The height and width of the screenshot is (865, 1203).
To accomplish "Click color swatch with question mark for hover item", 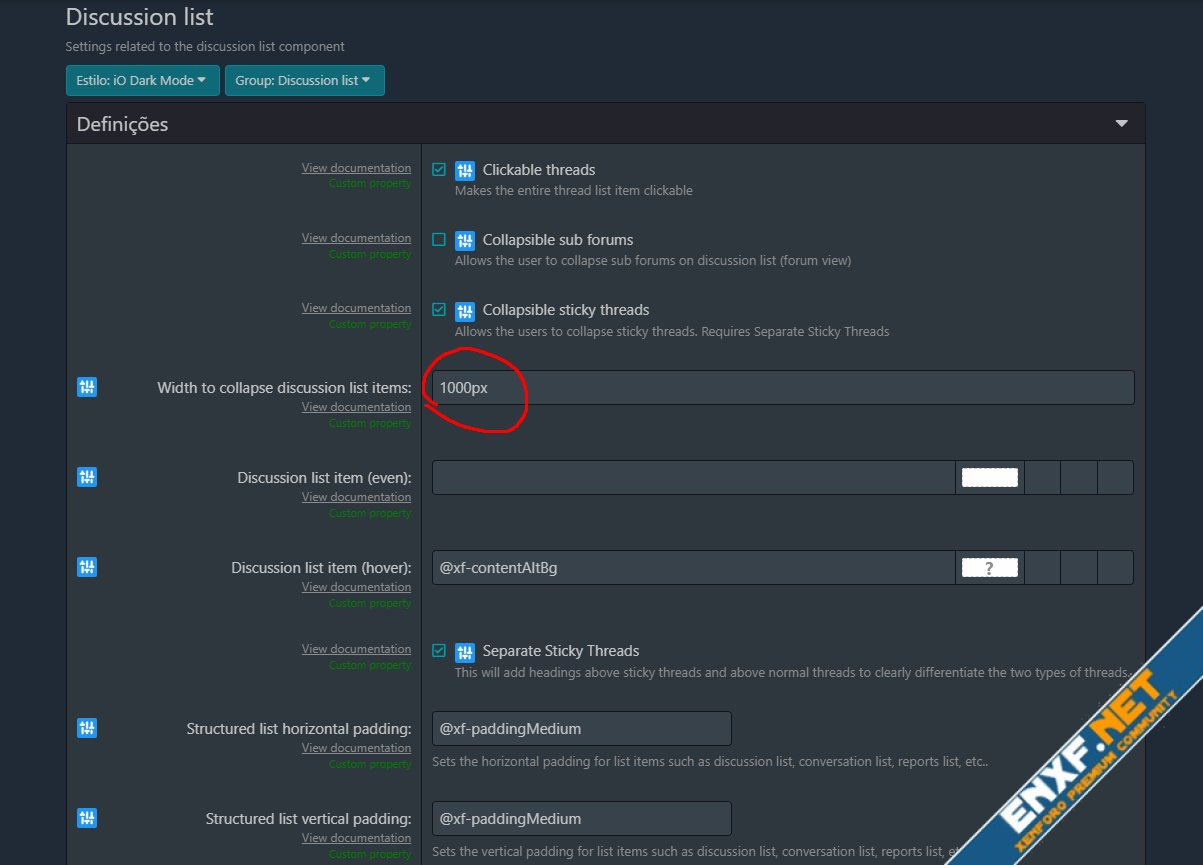I will pyautogui.click(x=989, y=568).
